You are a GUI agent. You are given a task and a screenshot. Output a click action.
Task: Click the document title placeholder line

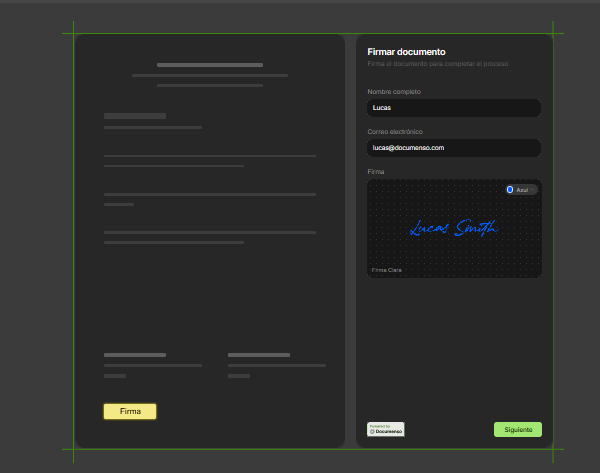click(x=210, y=65)
